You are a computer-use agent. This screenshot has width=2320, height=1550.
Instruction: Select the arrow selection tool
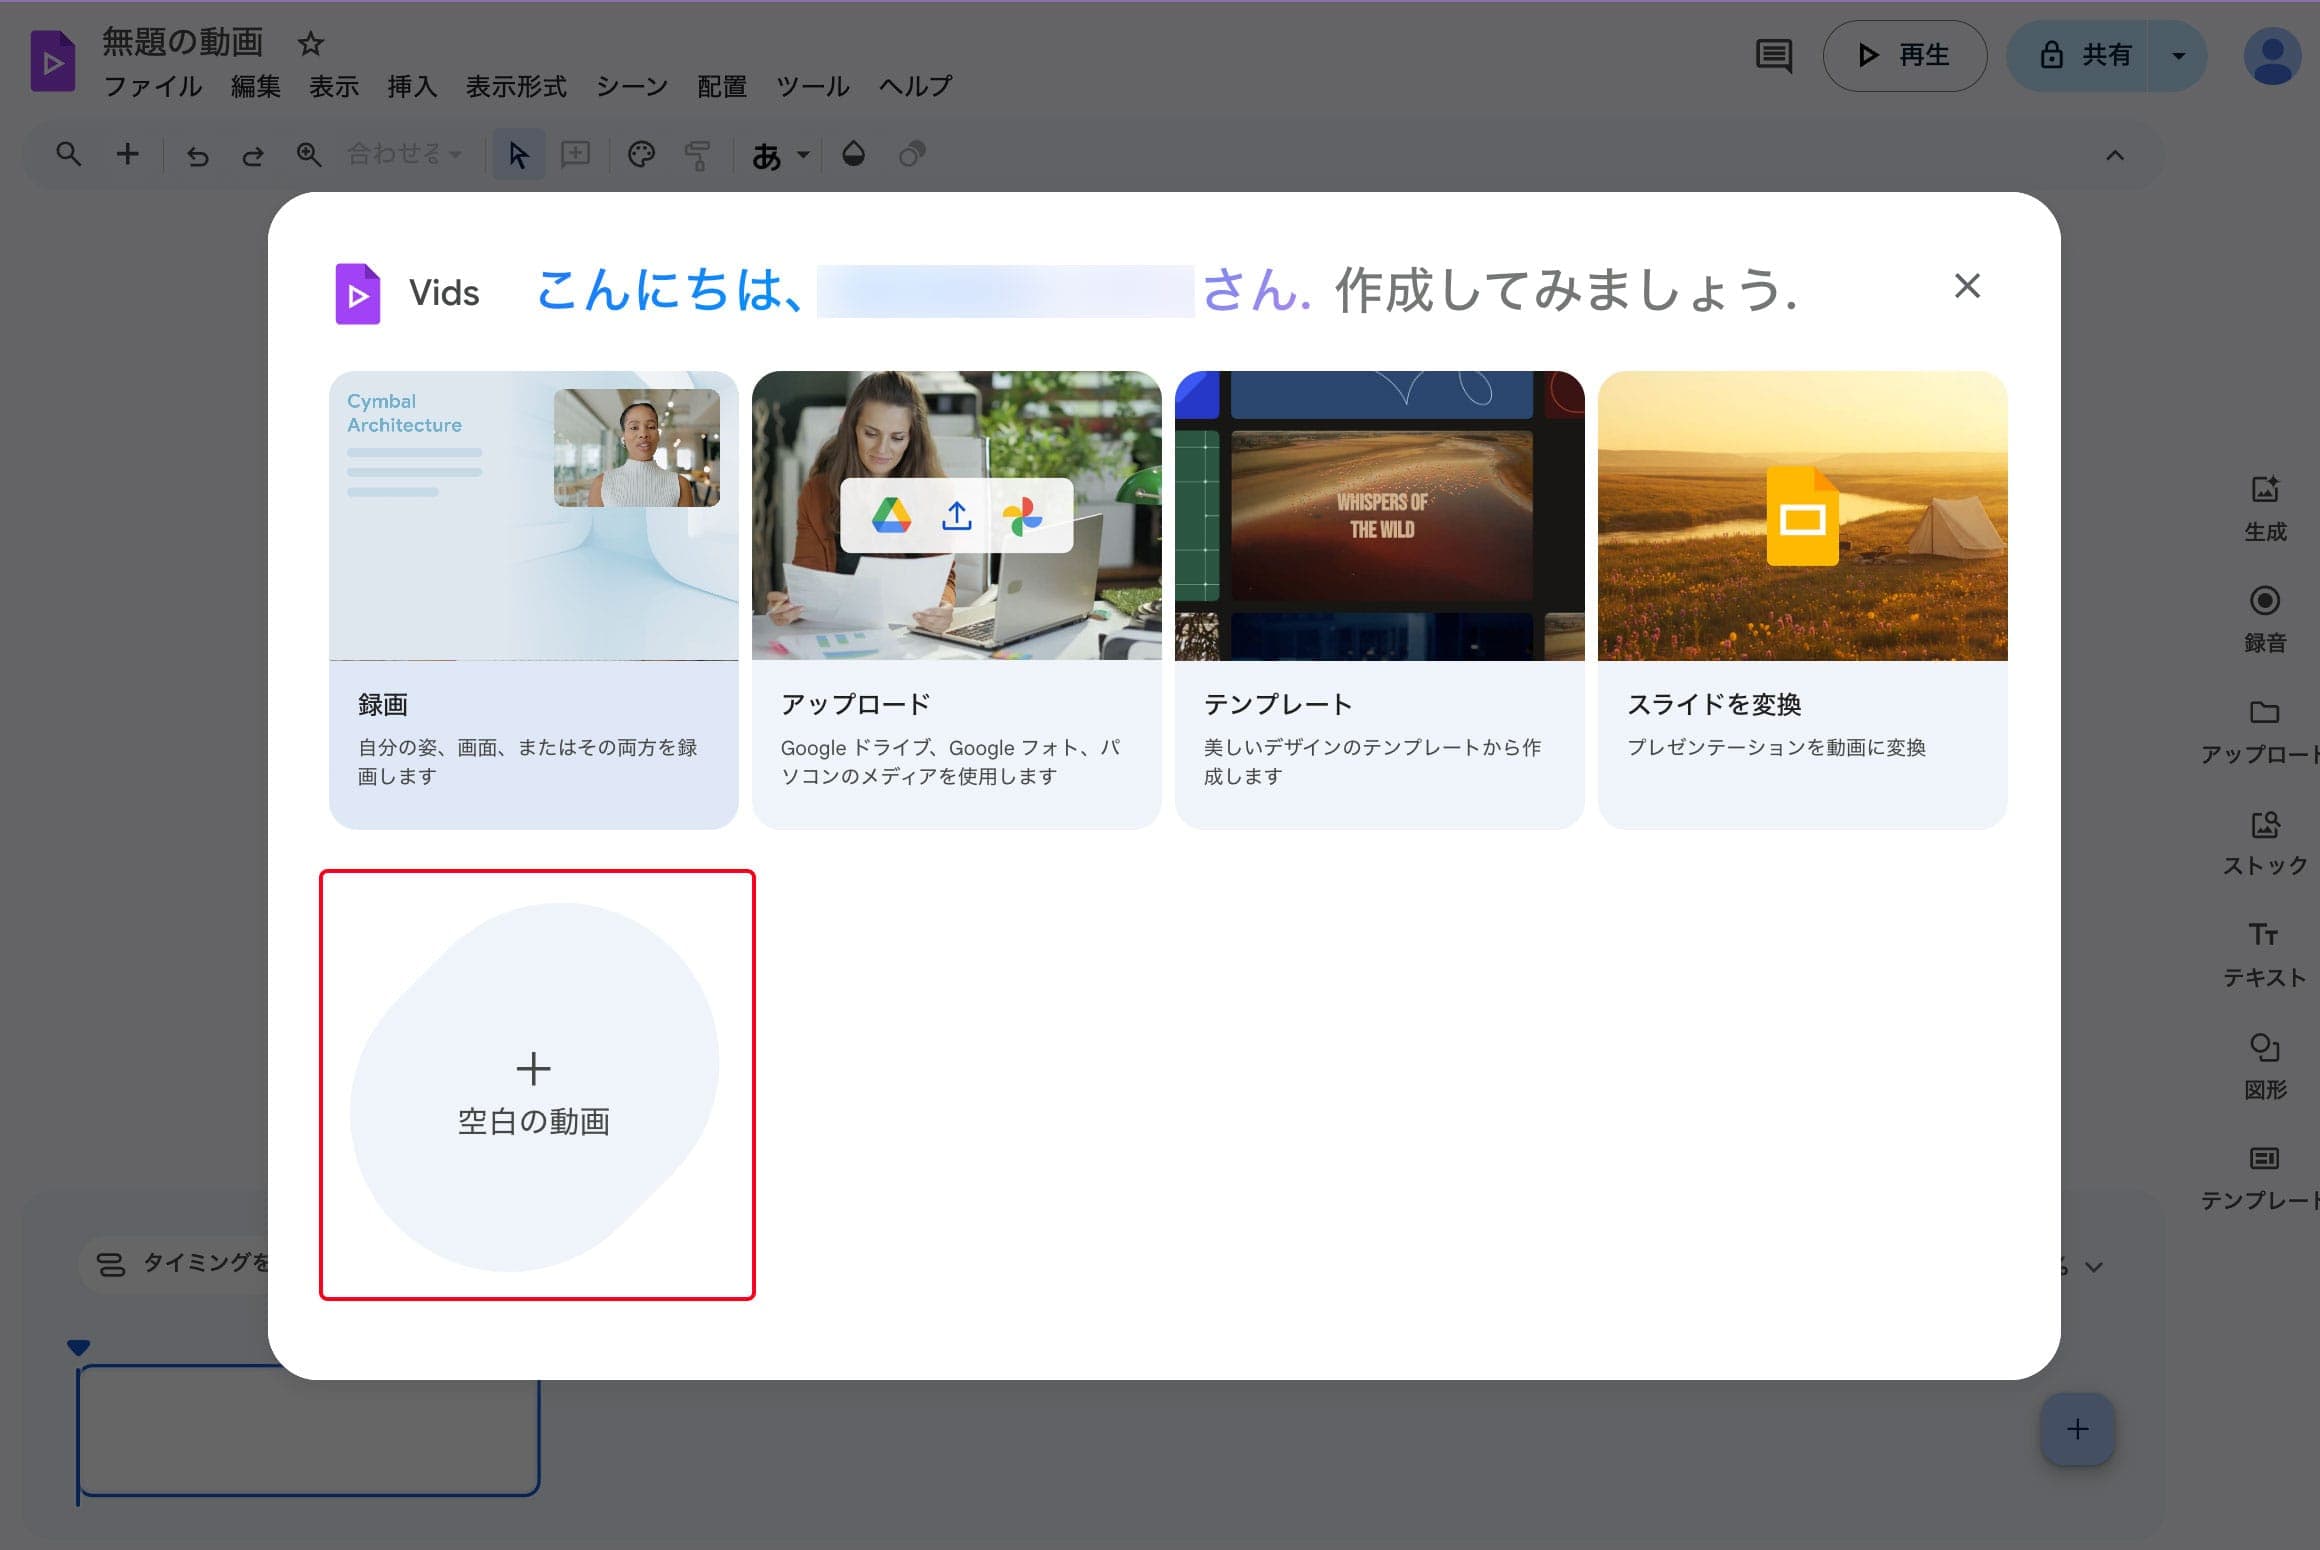519,154
